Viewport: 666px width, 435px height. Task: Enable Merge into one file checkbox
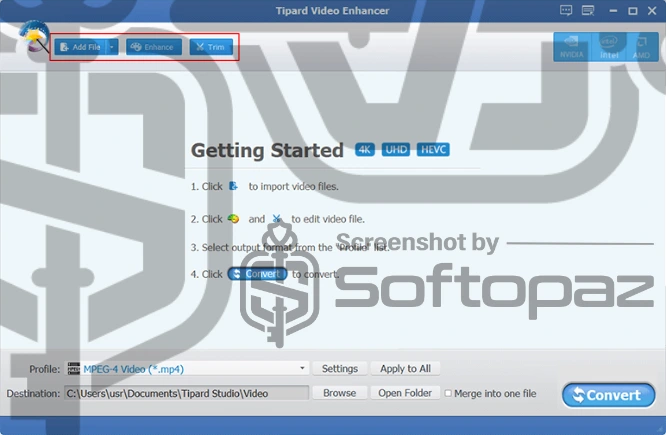(448, 393)
